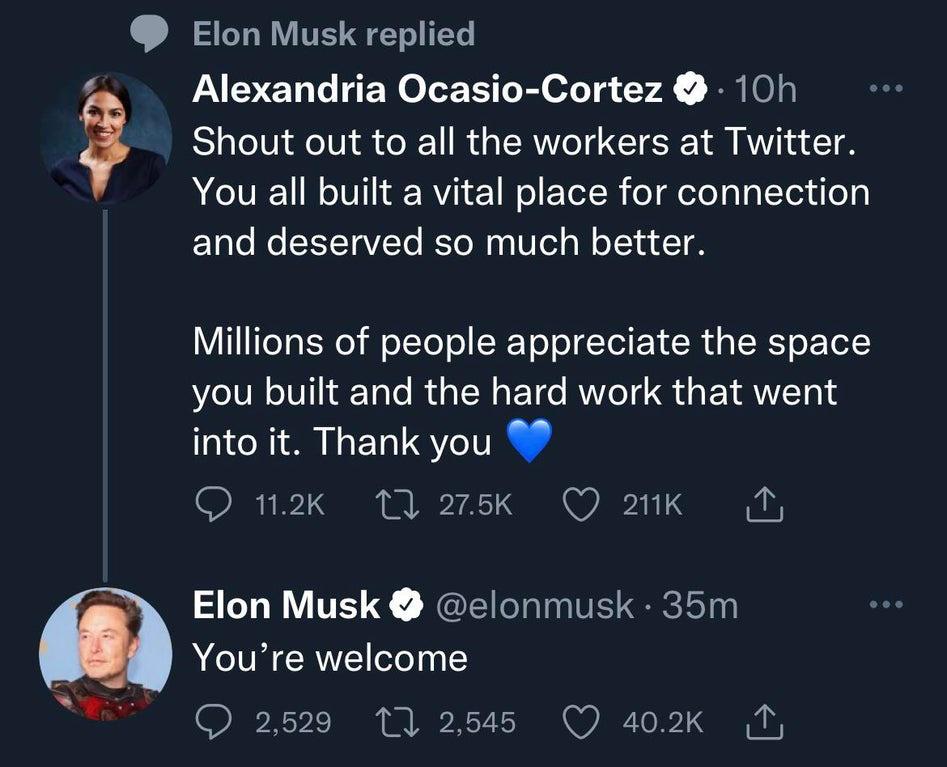Click the speech bubble icon beside "Elon Musk replied"
This screenshot has height=767, width=947.
coord(150,35)
